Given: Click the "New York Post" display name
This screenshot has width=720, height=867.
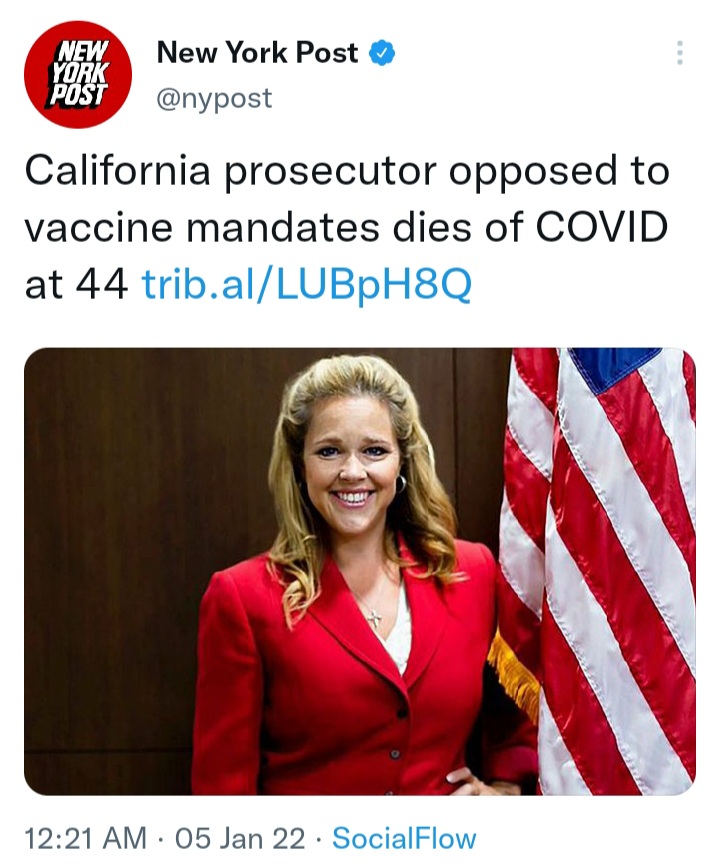Looking at the screenshot, I should click(x=257, y=54).
